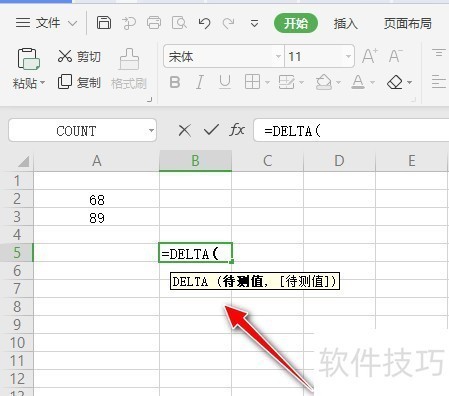Viewport: 449px width, 396px height.
Task: Expand the 宋体 font name dropdown
Action: click(278, 56)
